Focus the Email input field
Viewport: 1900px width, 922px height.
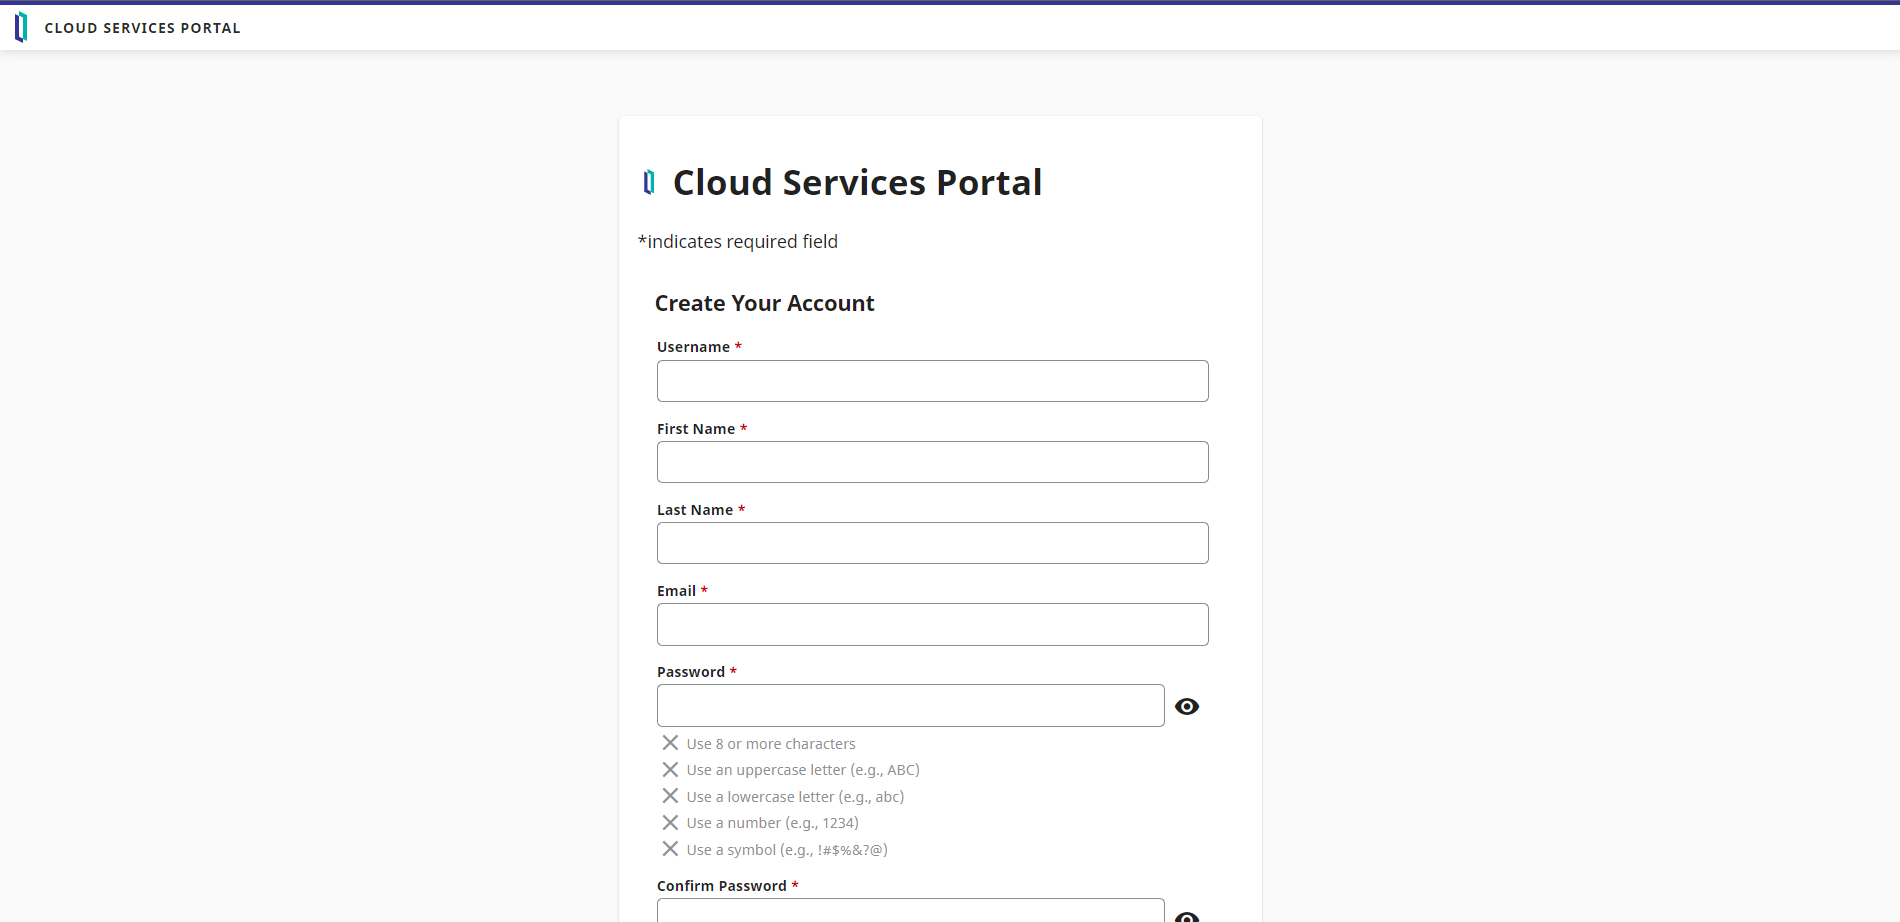(932, 624)
